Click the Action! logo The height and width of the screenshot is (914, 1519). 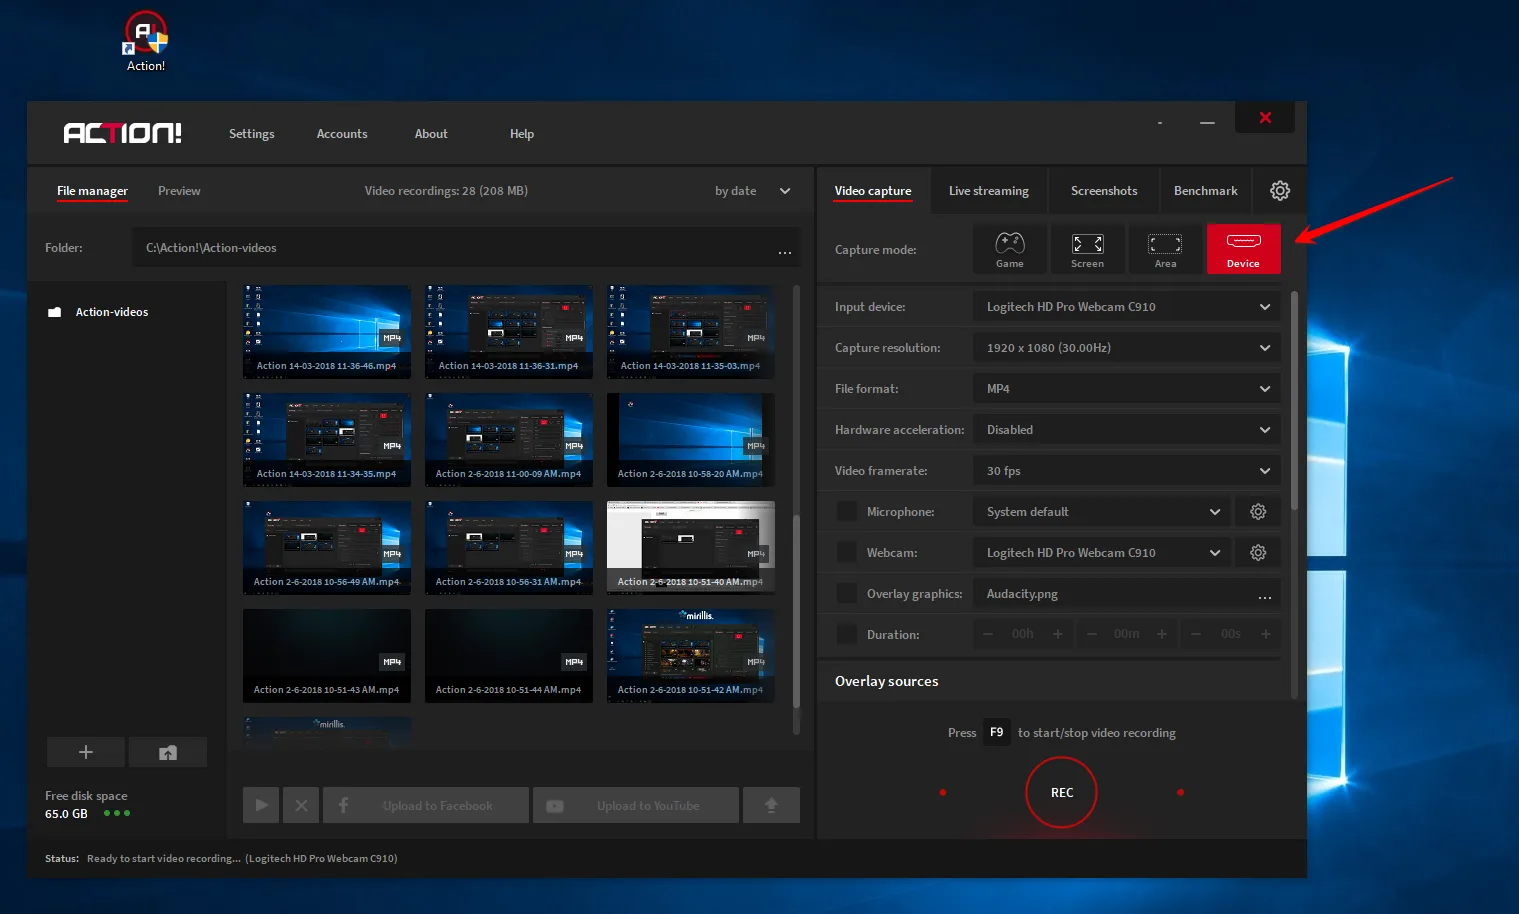122,133
